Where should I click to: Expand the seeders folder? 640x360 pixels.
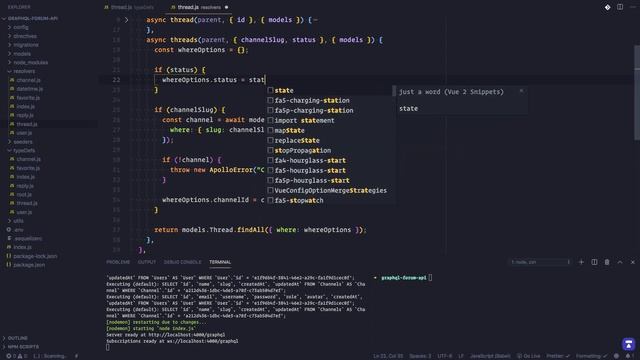[x=22, y=142]
